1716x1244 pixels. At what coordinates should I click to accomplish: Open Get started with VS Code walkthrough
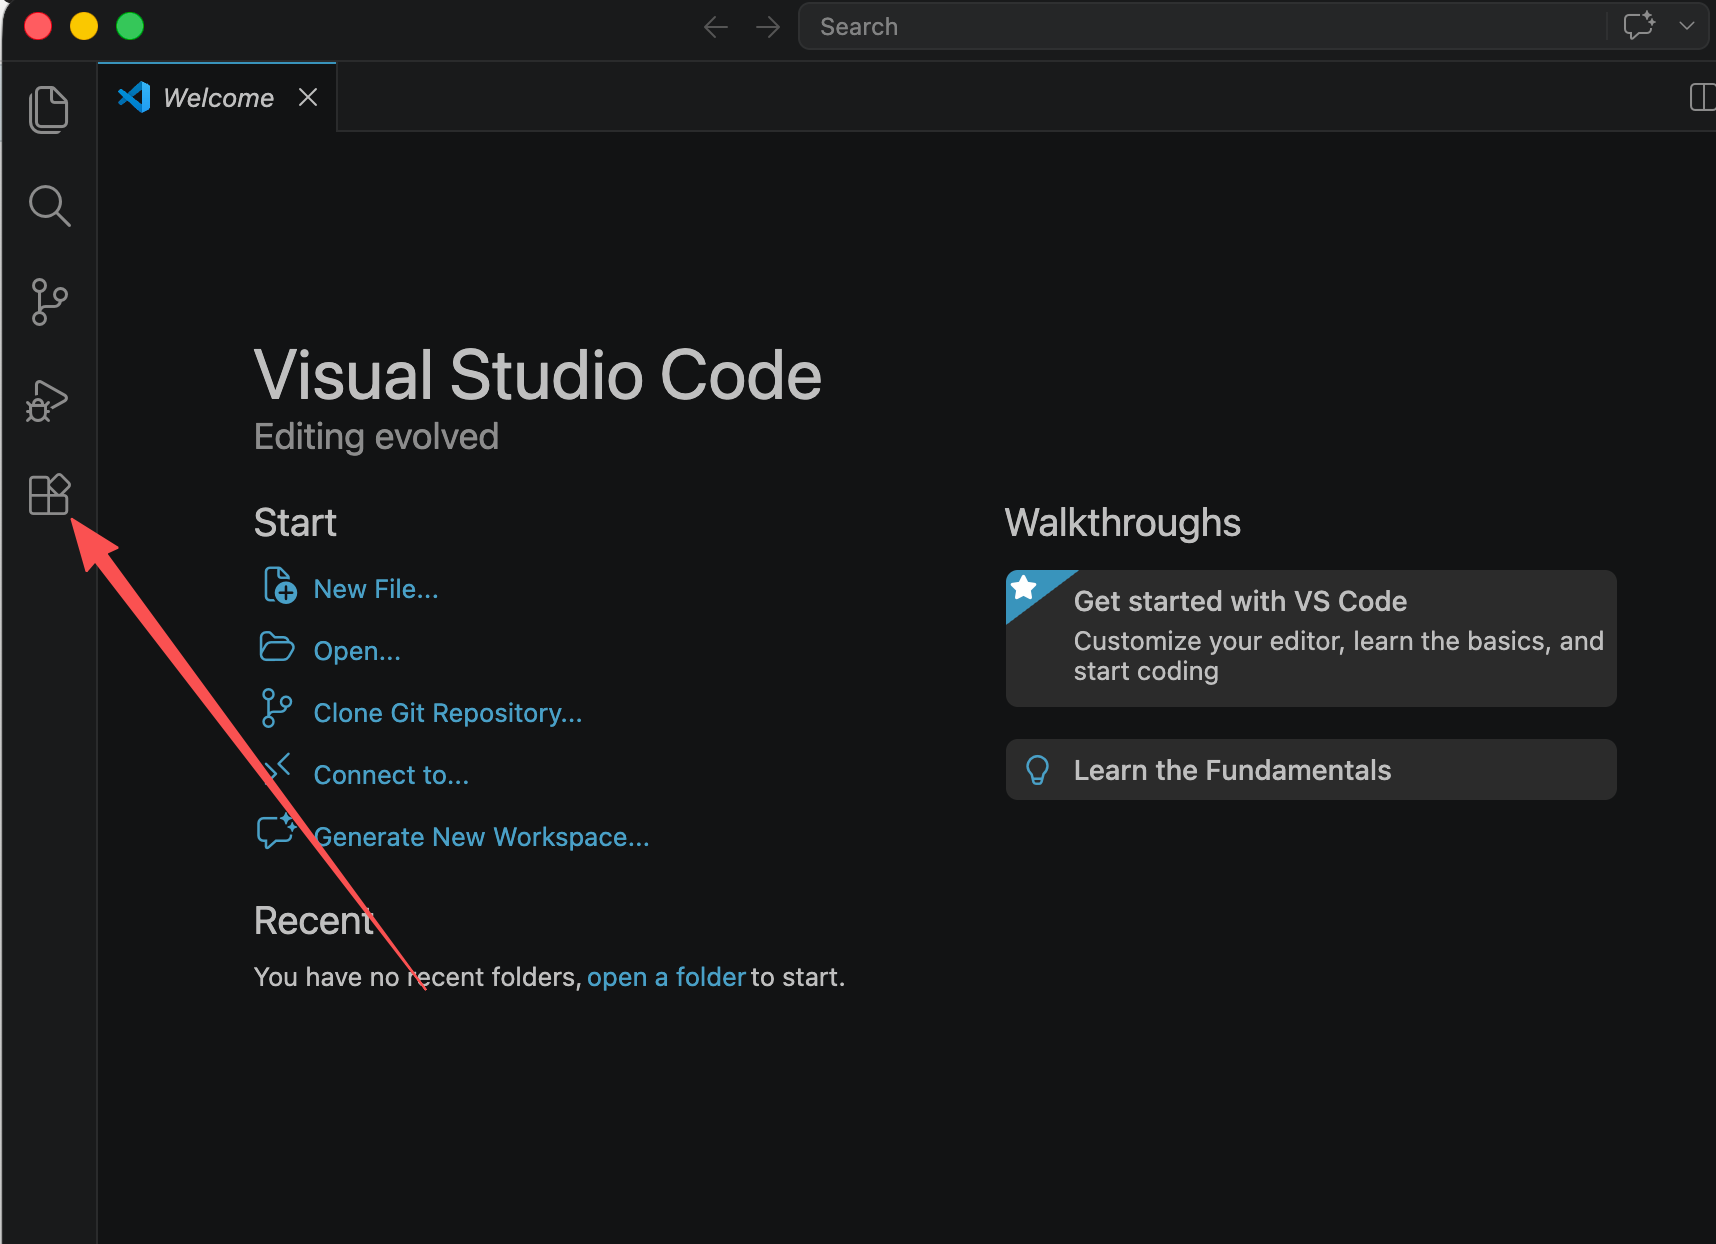click(x=1311, y=638)
